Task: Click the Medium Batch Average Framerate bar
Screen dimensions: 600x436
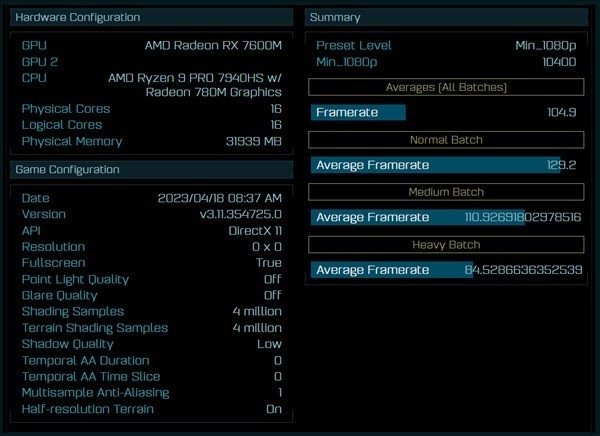Action: tap(418, 217)
